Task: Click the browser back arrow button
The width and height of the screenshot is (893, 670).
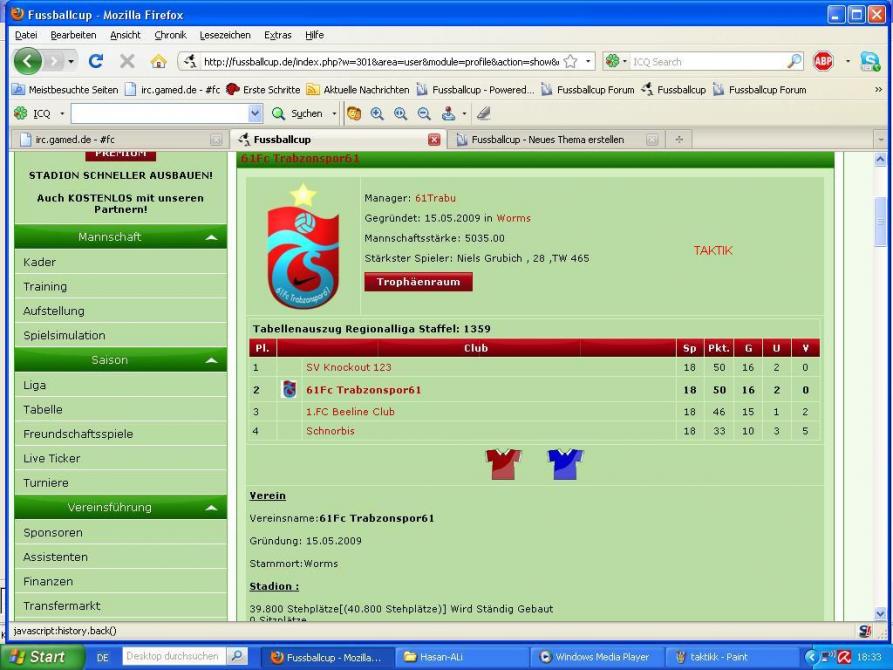Action: point(28,62)
